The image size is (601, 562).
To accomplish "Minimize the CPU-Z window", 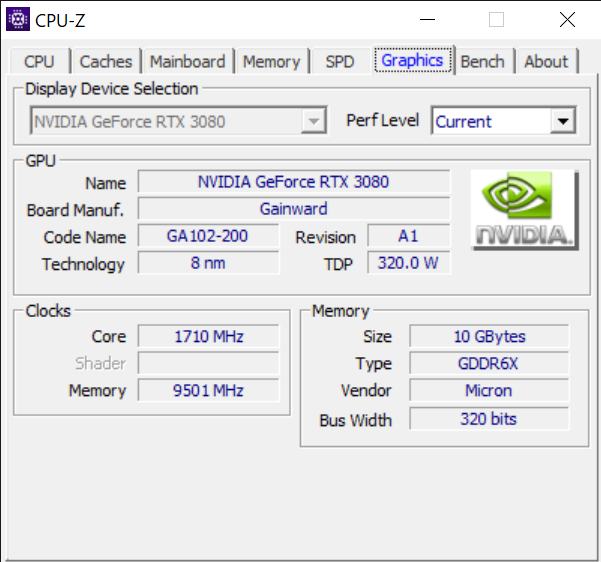I will pos(427,19).
